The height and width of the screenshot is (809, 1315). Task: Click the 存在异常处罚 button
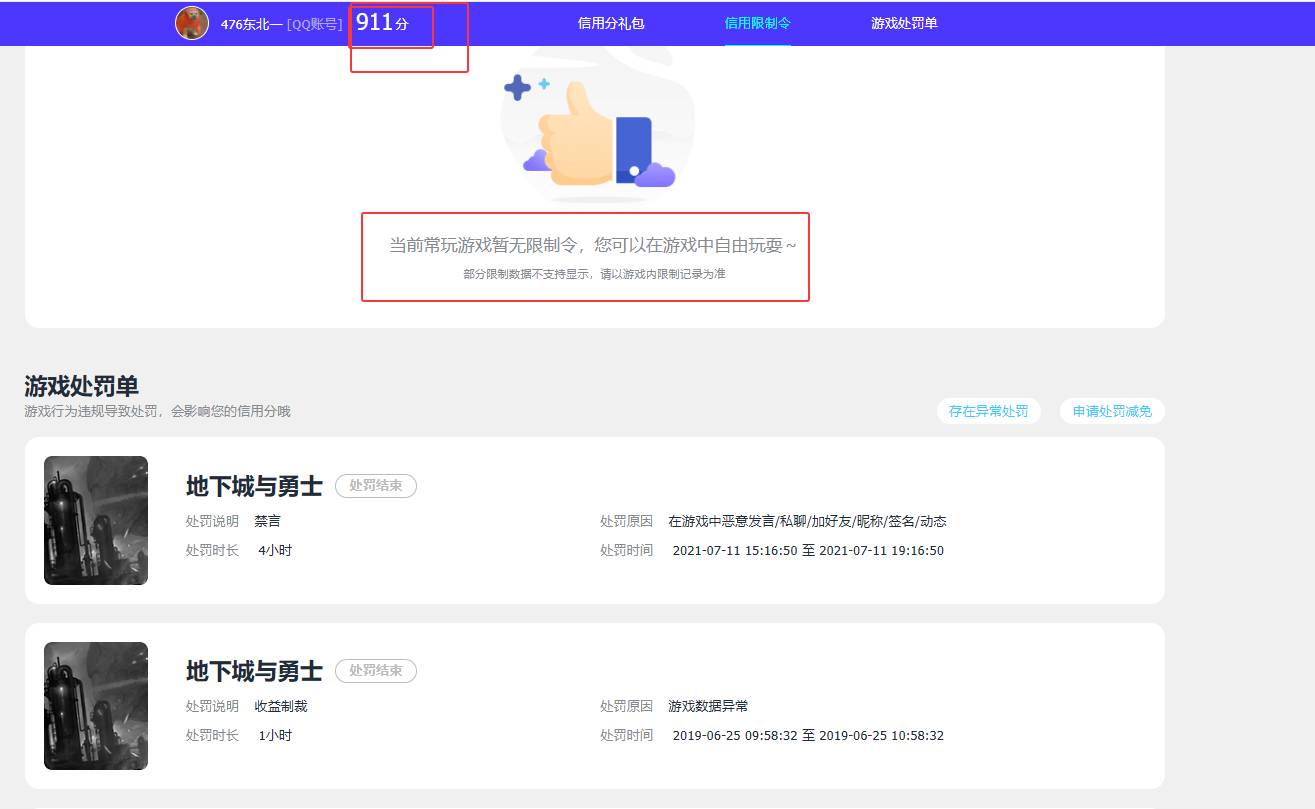(988, 411)
